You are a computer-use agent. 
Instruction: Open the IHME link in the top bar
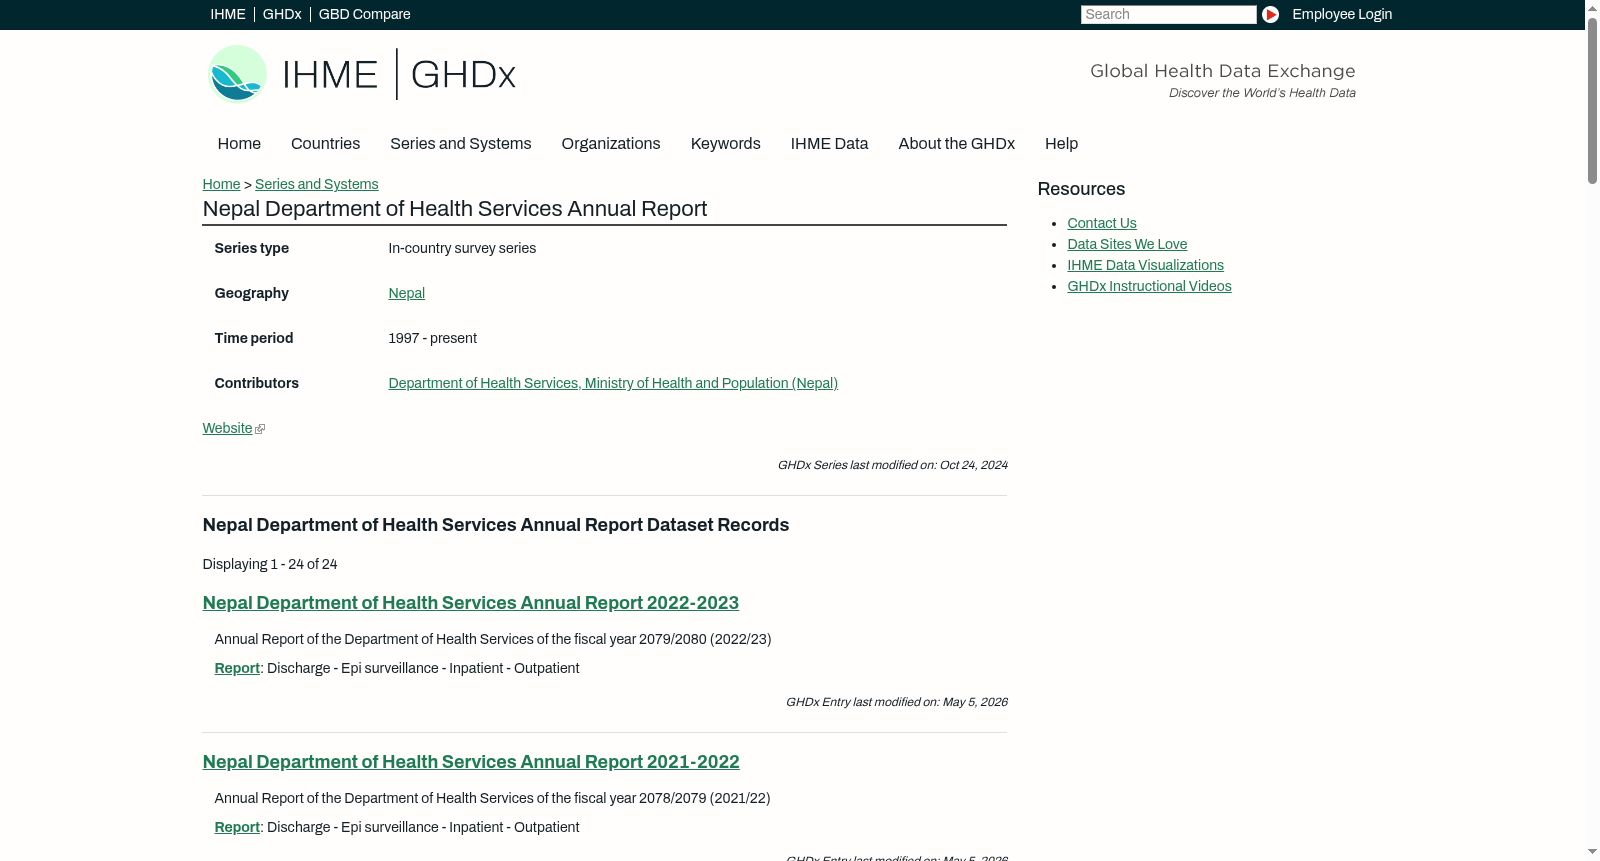coord(228,14)
